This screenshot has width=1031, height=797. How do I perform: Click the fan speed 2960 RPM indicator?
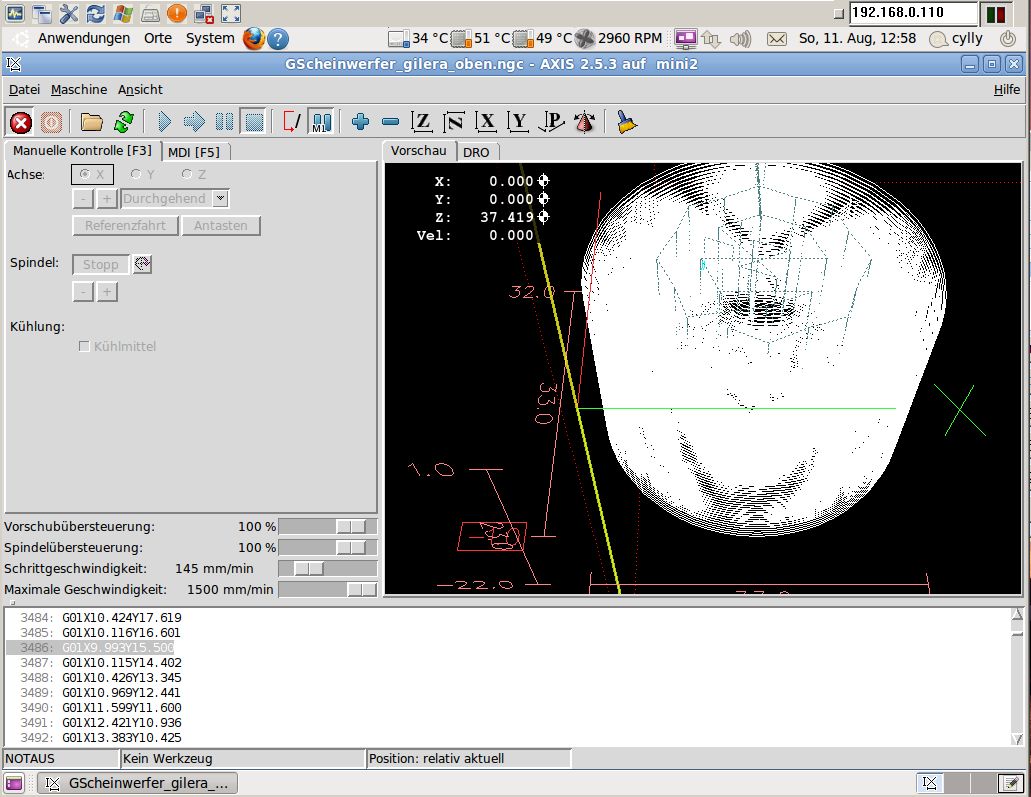pos(618,39)
